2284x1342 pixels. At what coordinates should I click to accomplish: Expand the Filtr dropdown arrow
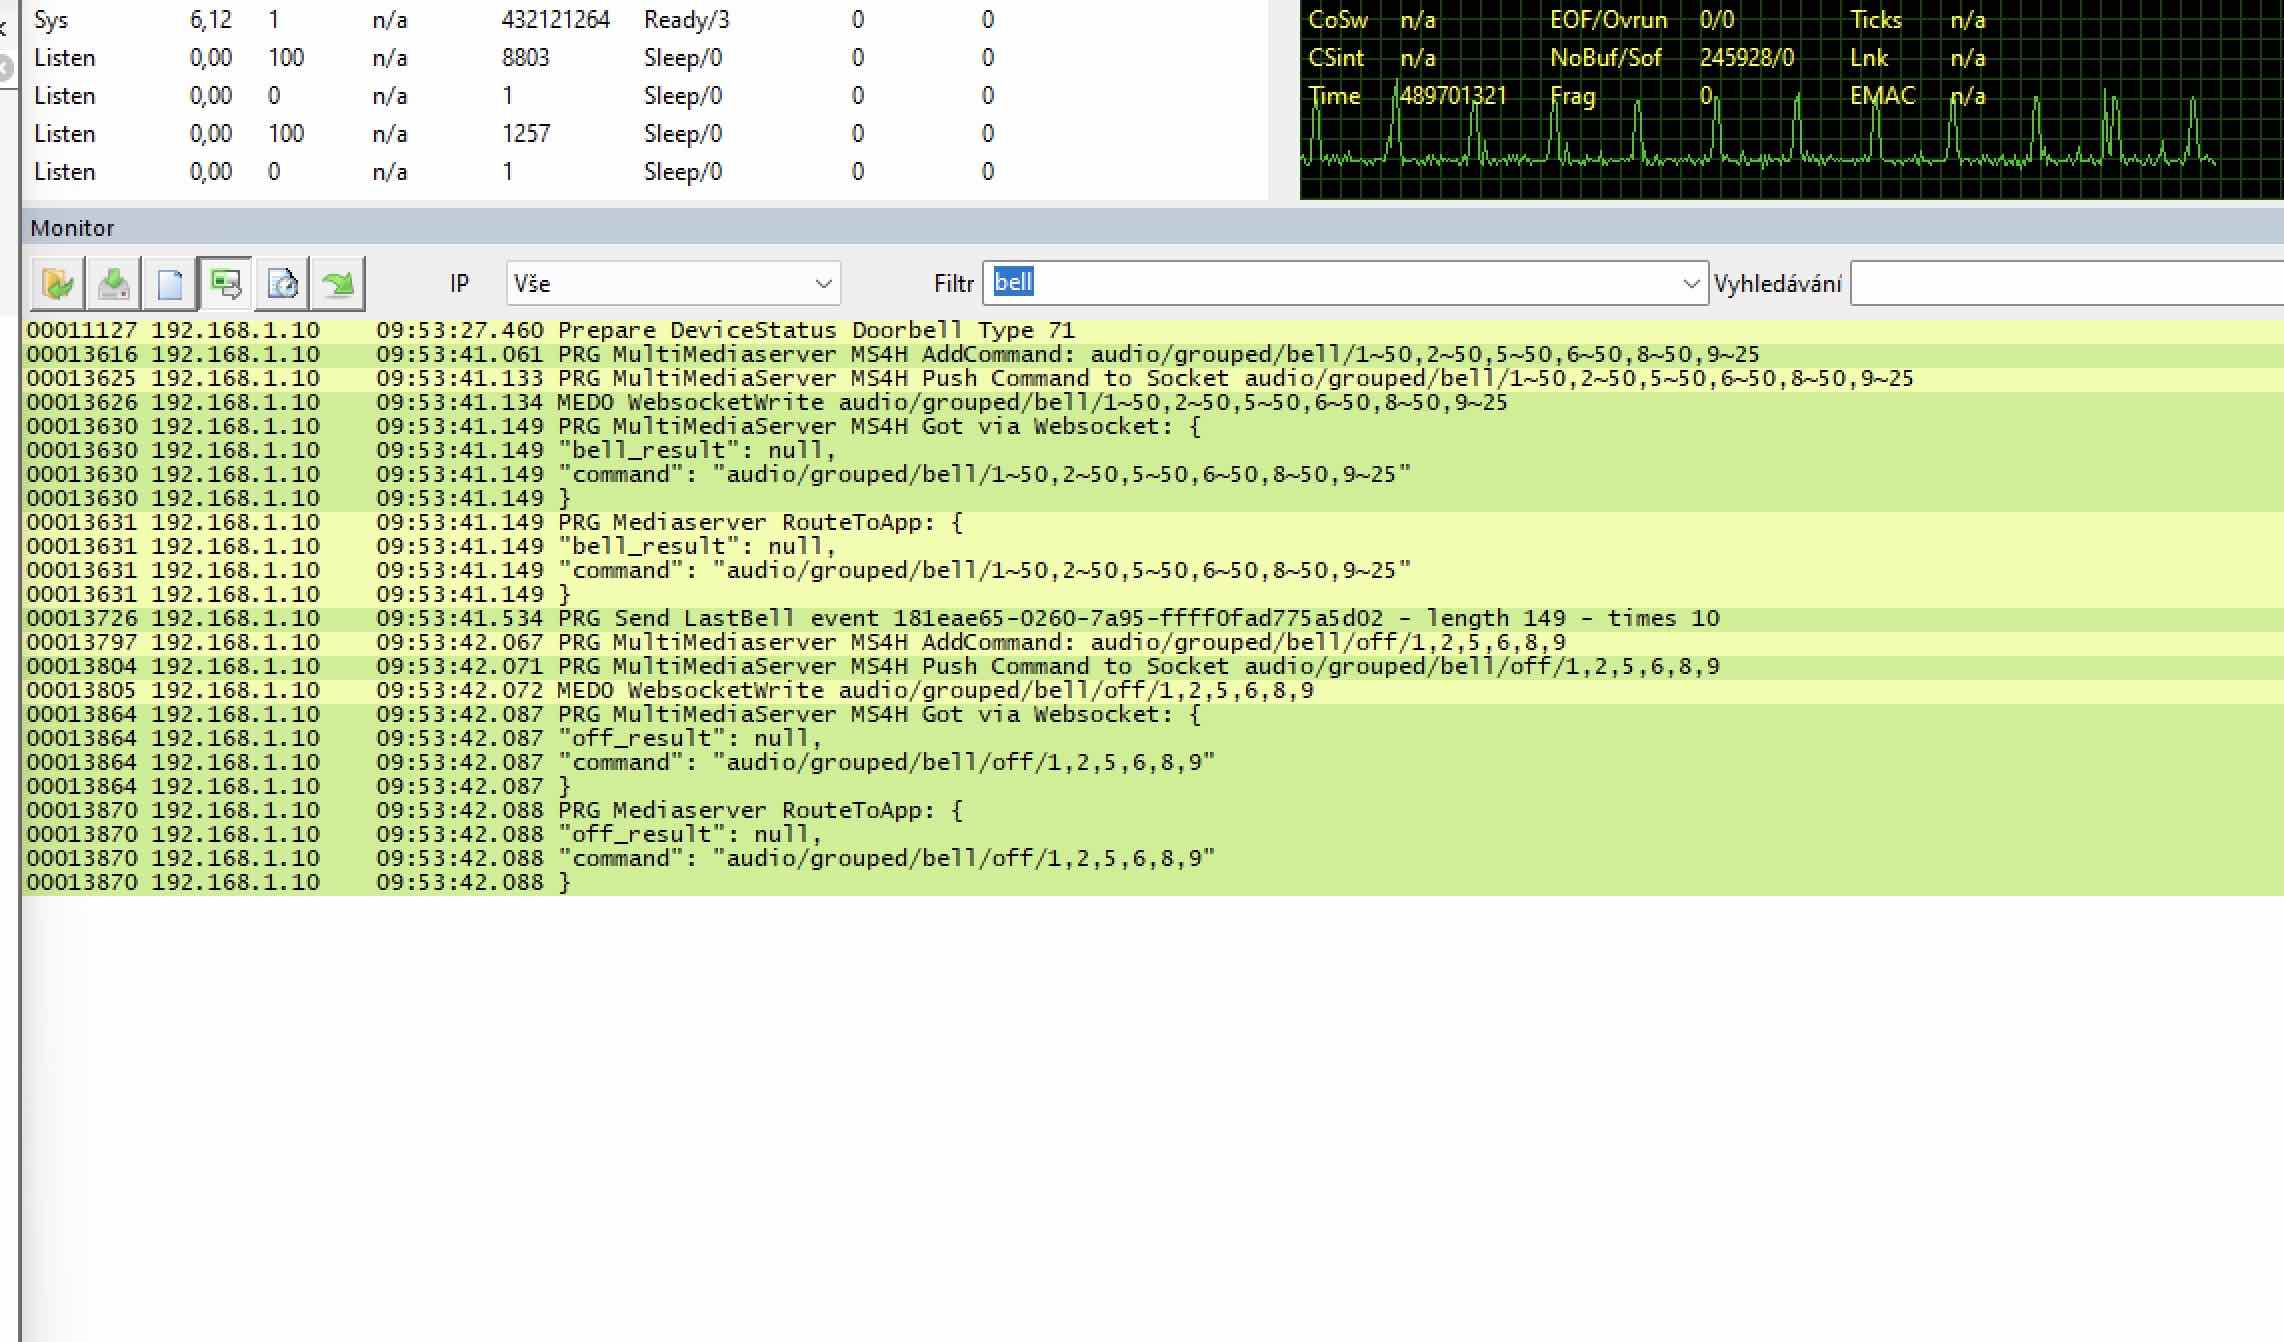[x=1690, y=284]
